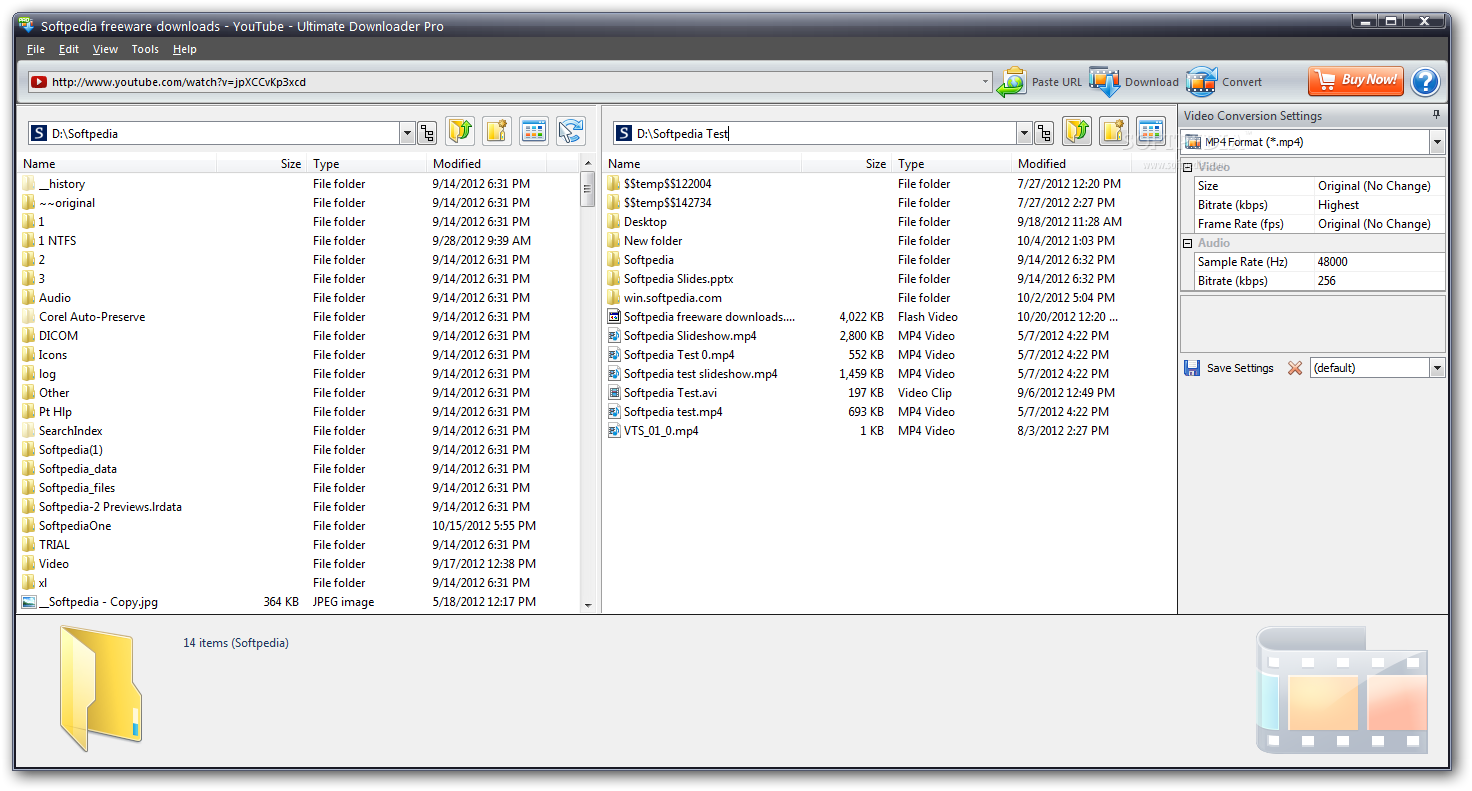Delete preset with the red X icon
This screenshot has width=1472, height=791.
tap(1295, 368)
